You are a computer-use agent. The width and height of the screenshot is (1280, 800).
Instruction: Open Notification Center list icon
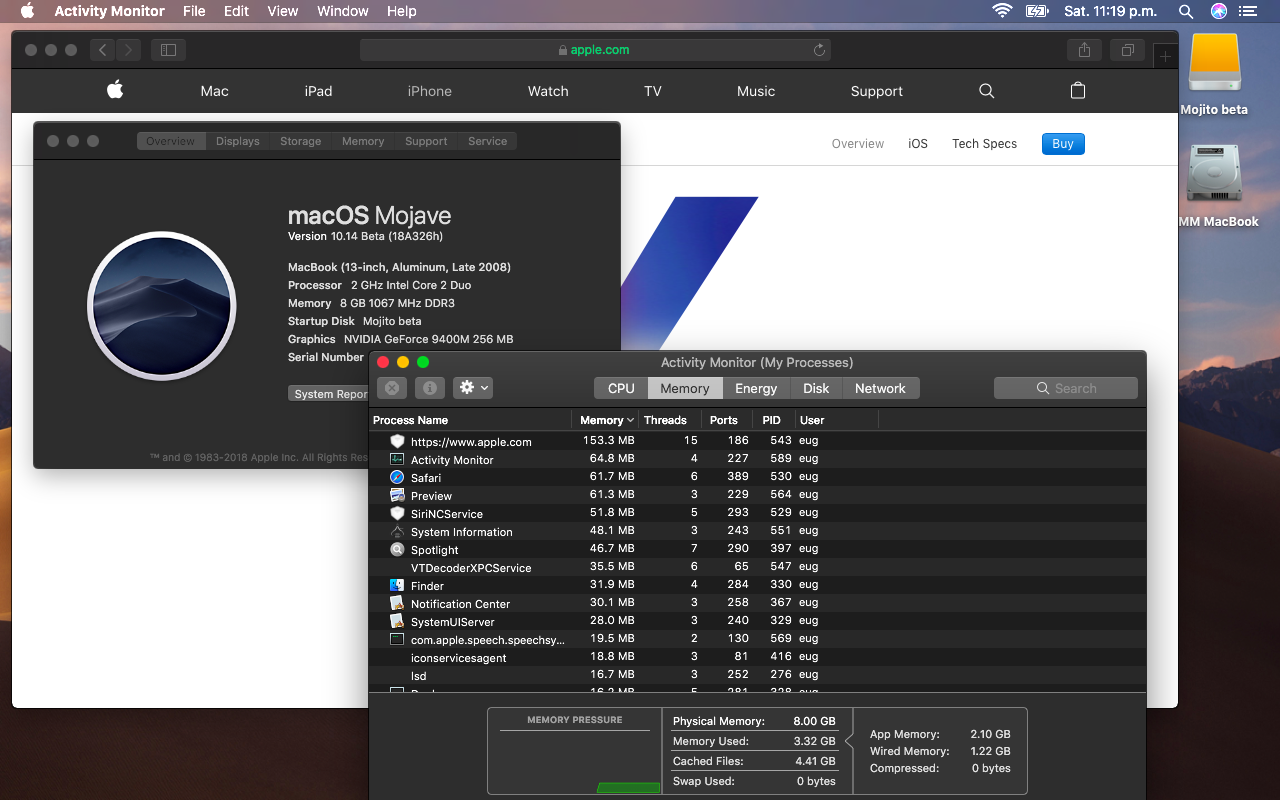(x=1247, y=11)
